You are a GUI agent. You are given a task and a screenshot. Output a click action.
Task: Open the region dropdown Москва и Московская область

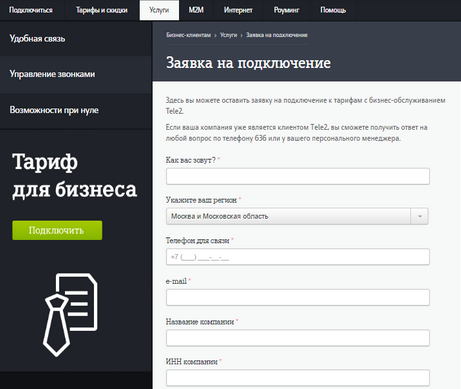pyautogui.click(x=297, y=216)
